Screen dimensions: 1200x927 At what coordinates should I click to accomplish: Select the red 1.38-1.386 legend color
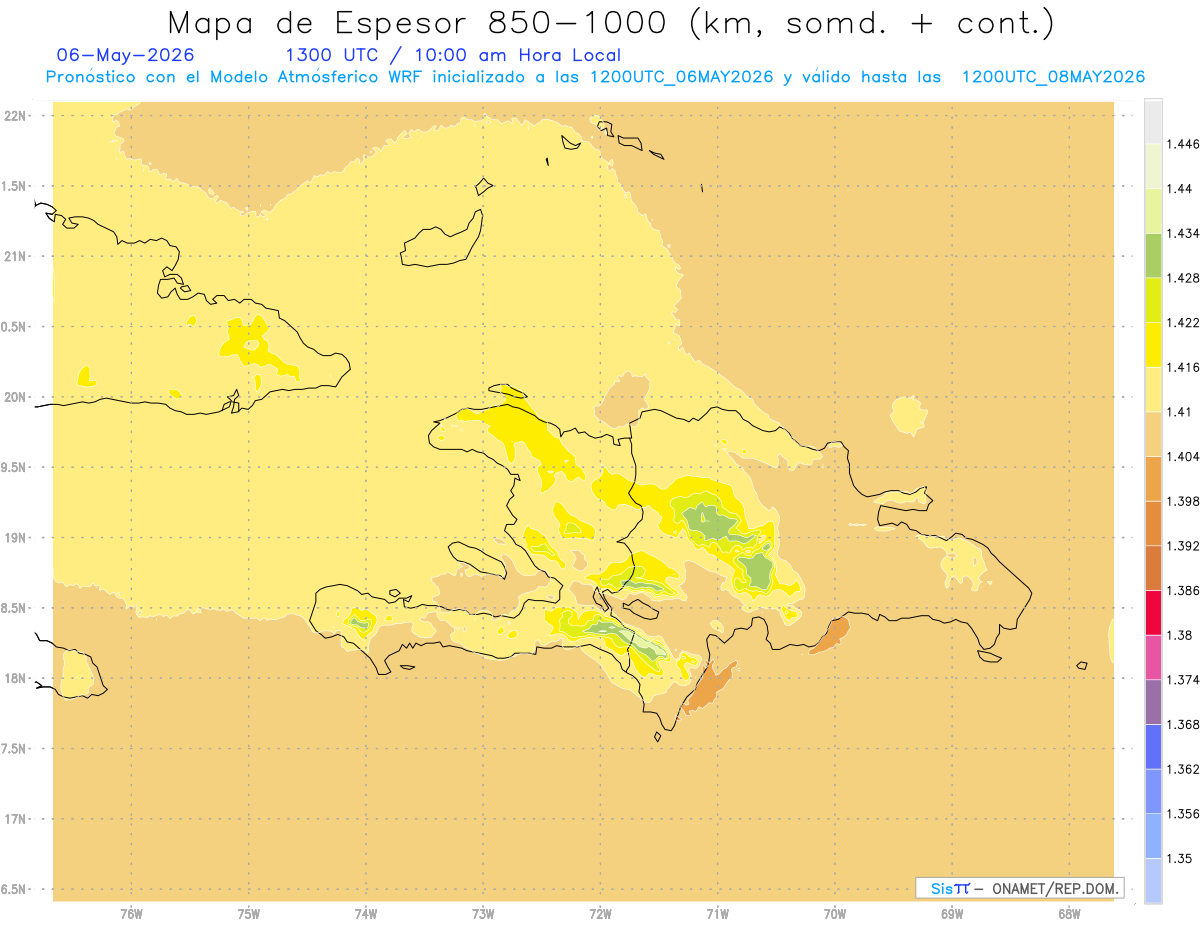[1153, 612]
